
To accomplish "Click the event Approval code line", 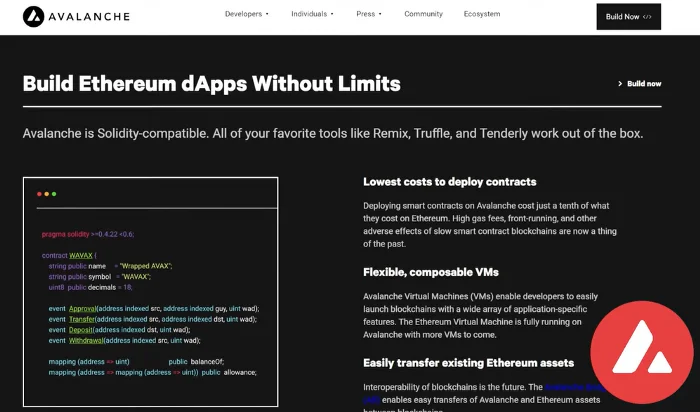I will [x=154, y=308].
